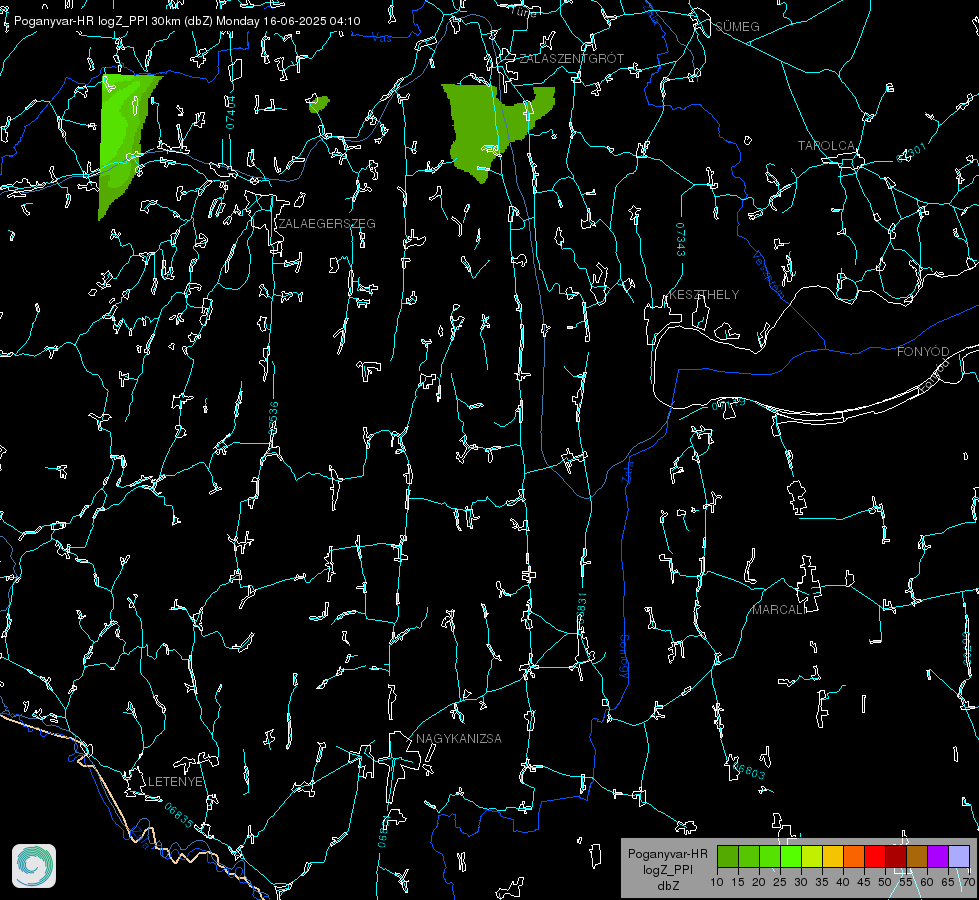979x900 pixels.
Task: Select the 55–60 dBZ brown legend swatch
Action: click(x=917, y=856)
